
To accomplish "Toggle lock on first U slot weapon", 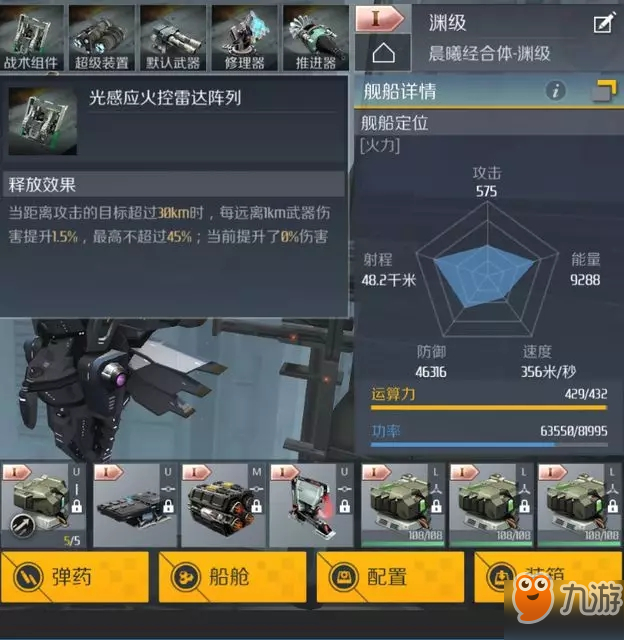I will (x=77, y=507).
